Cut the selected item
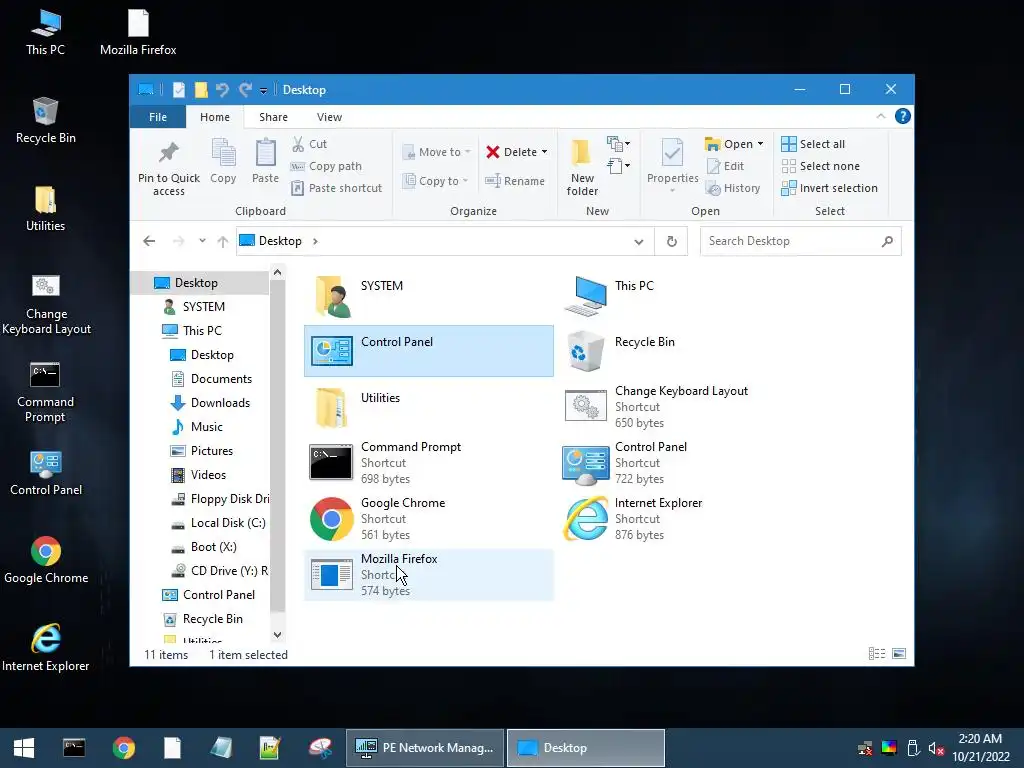1024x768 pixels. click(x=309, y=144)
